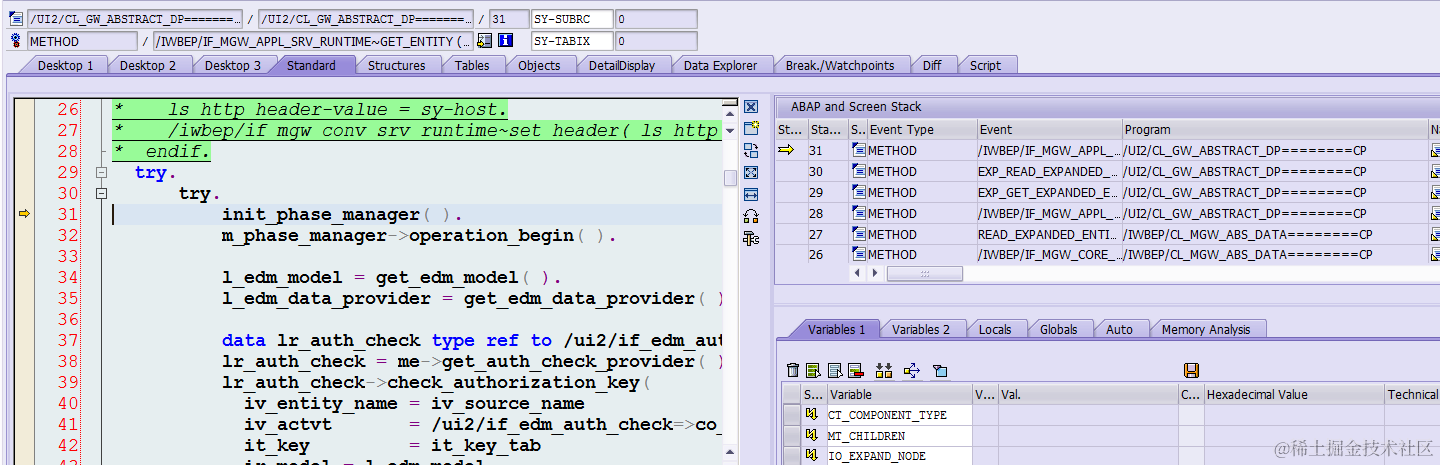
Task: Open the Objects tab
Action: (539, 65)
